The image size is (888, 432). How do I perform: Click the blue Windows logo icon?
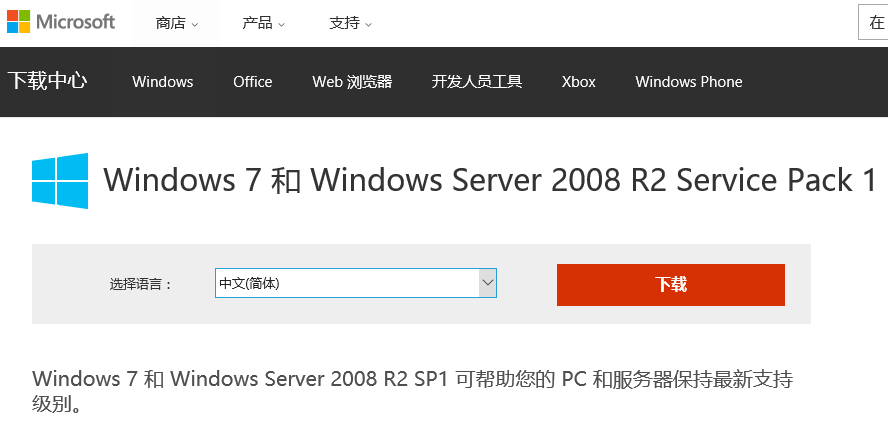[60, 181]
